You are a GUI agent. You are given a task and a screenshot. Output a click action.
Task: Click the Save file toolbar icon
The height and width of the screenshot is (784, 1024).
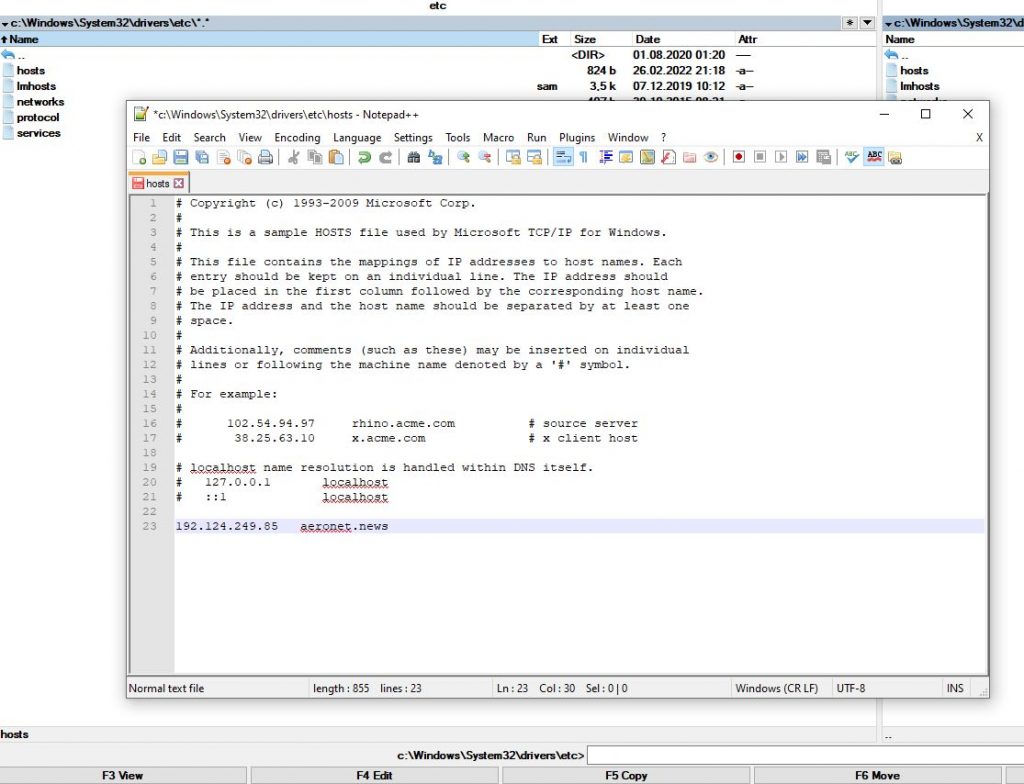point(181,157)
